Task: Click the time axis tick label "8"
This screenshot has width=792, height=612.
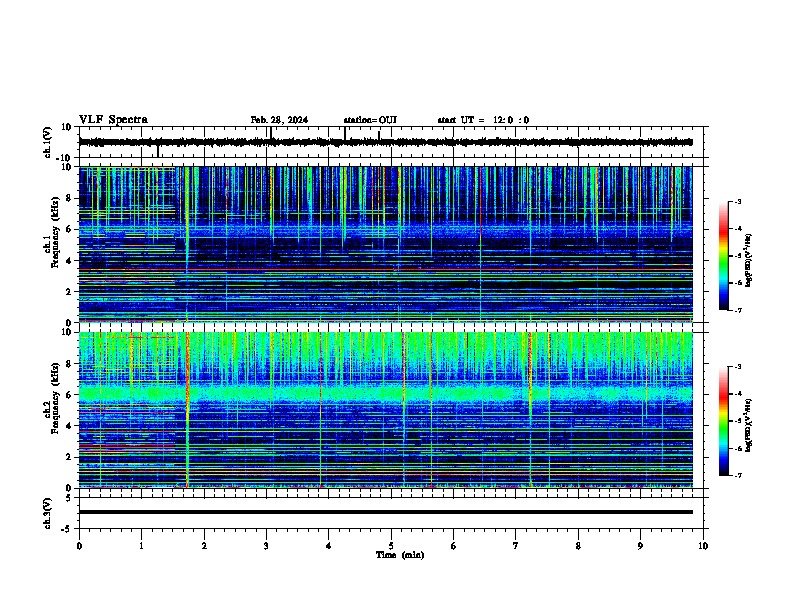Action: coord(578,546)
